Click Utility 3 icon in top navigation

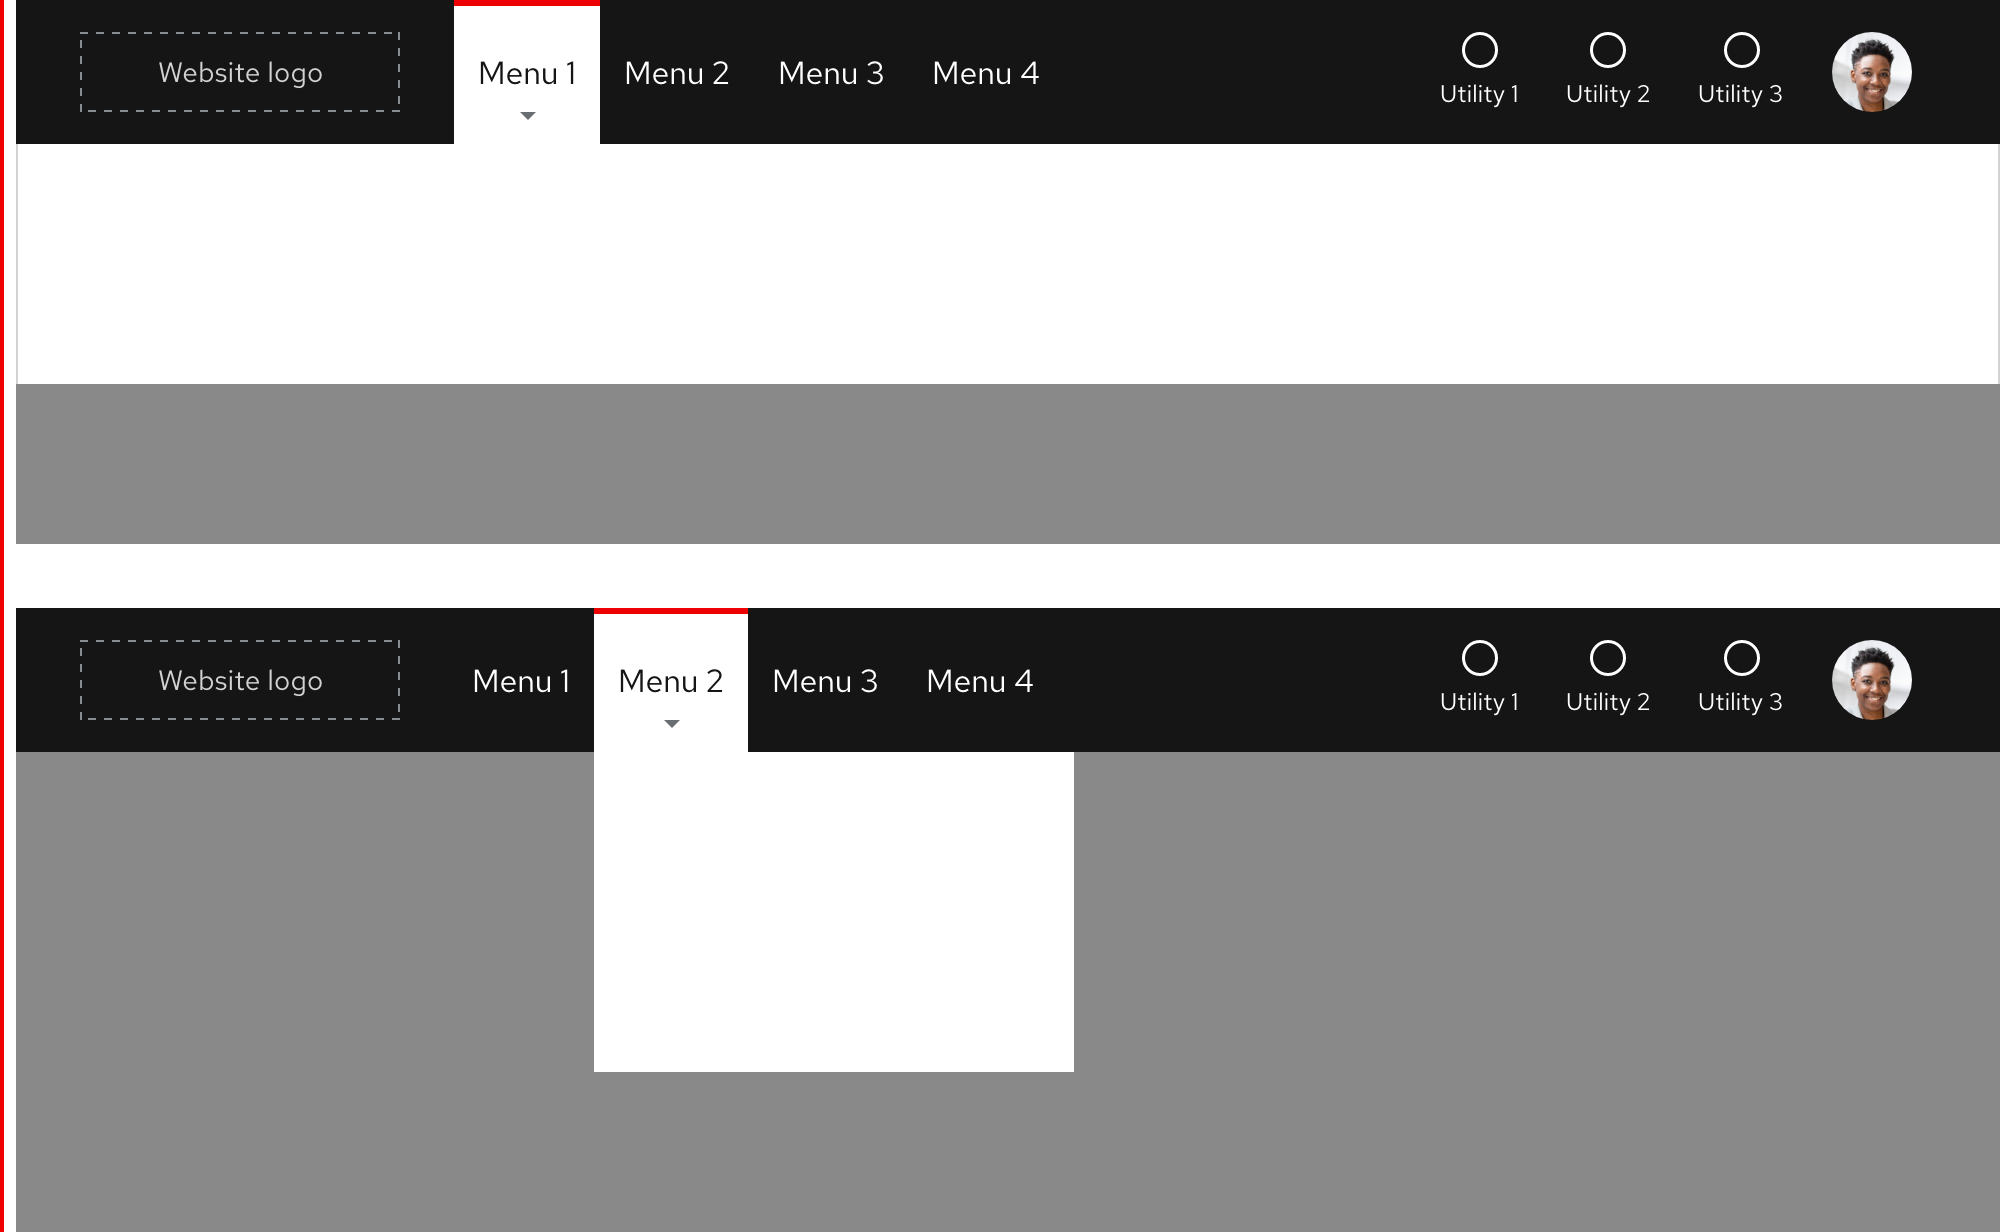pyautogui.click(x=1741, y=51)
